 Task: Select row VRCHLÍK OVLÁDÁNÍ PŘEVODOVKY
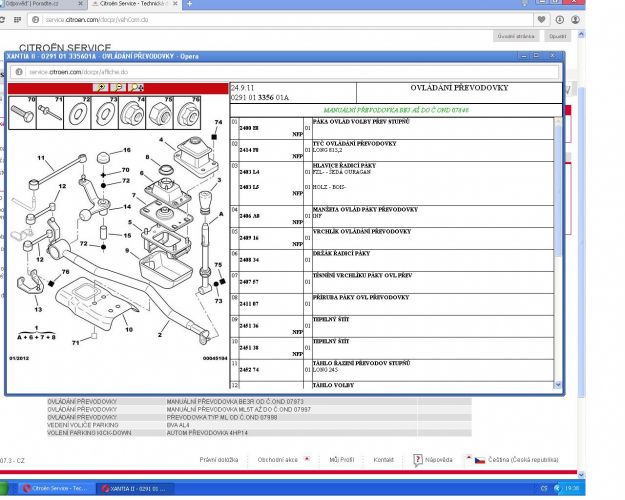tap(392, 238)
